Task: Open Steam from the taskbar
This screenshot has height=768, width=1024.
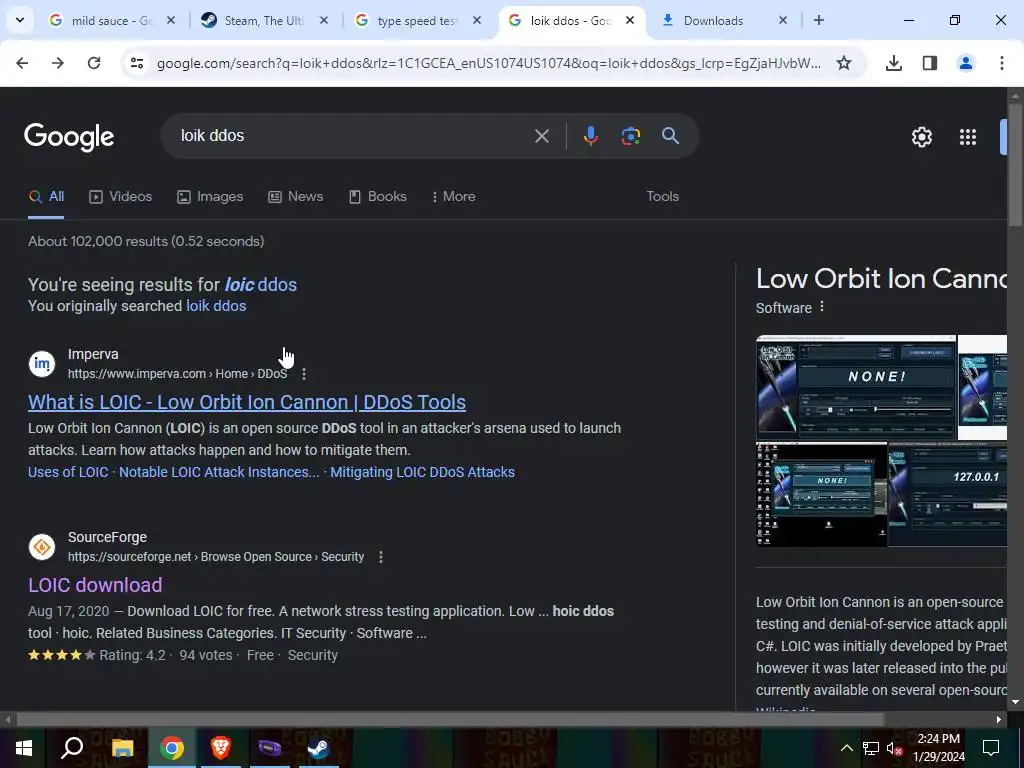Action: point(318,748)
